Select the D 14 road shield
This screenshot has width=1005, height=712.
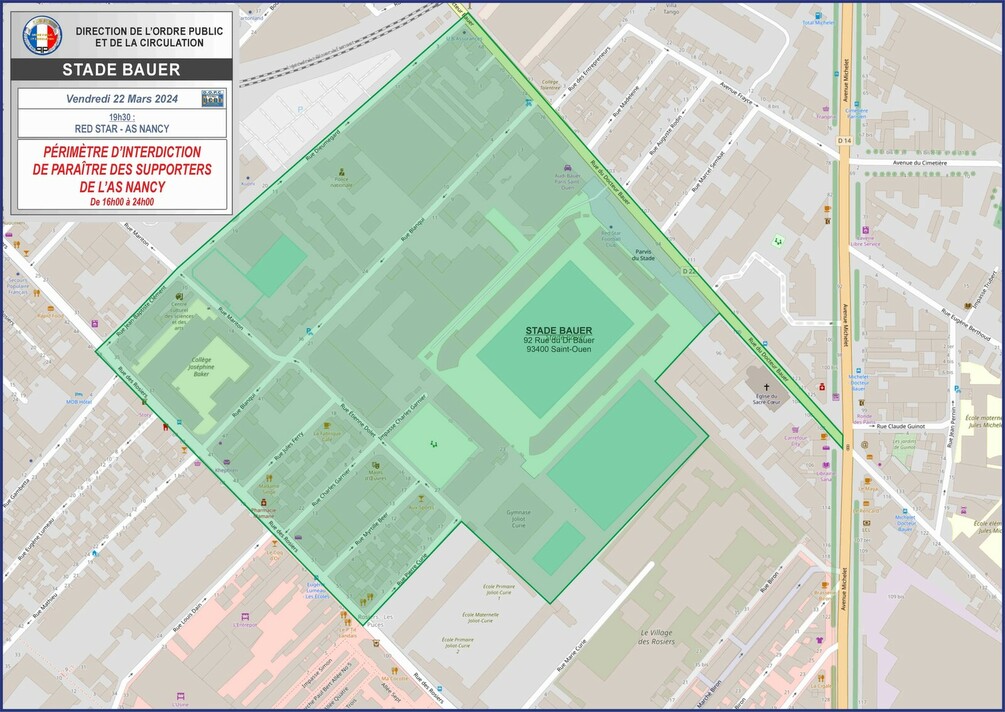click(845, 140)
